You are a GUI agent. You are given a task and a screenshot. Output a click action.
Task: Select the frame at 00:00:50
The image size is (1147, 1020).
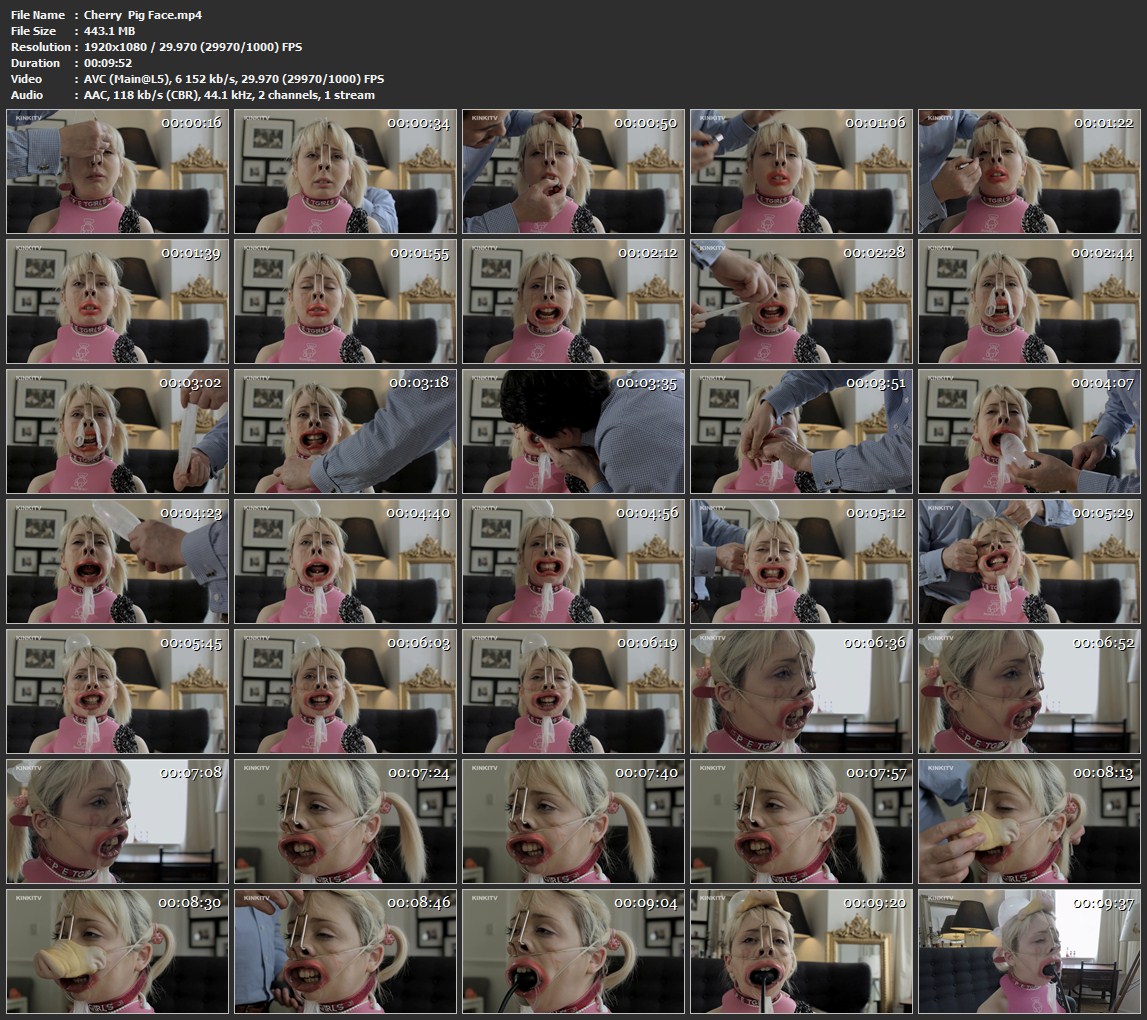tap(573, 171)
